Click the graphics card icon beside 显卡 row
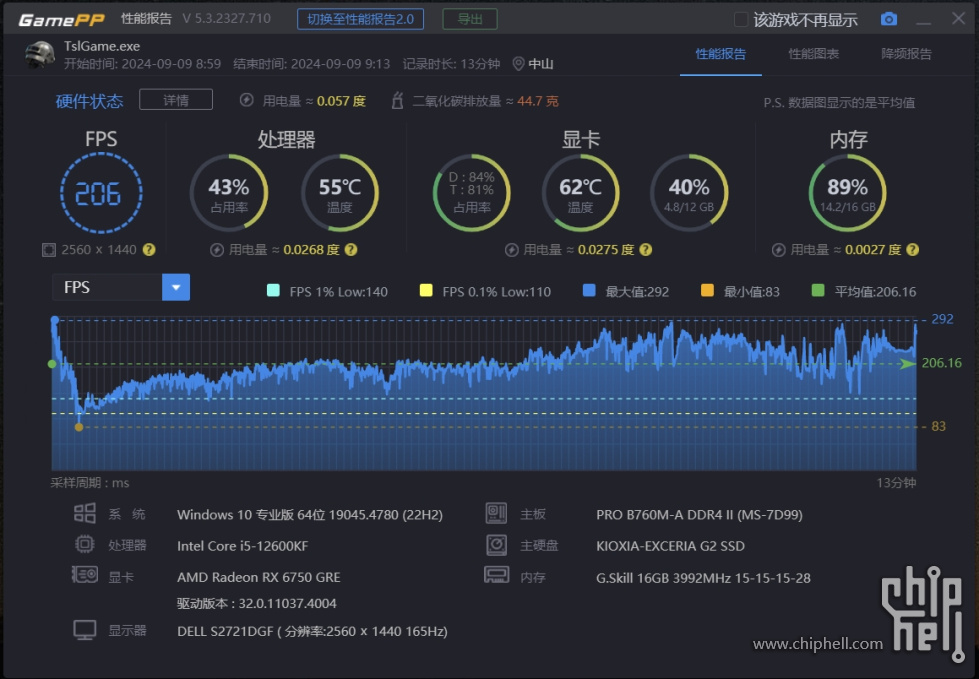 (x=84, y=575)
